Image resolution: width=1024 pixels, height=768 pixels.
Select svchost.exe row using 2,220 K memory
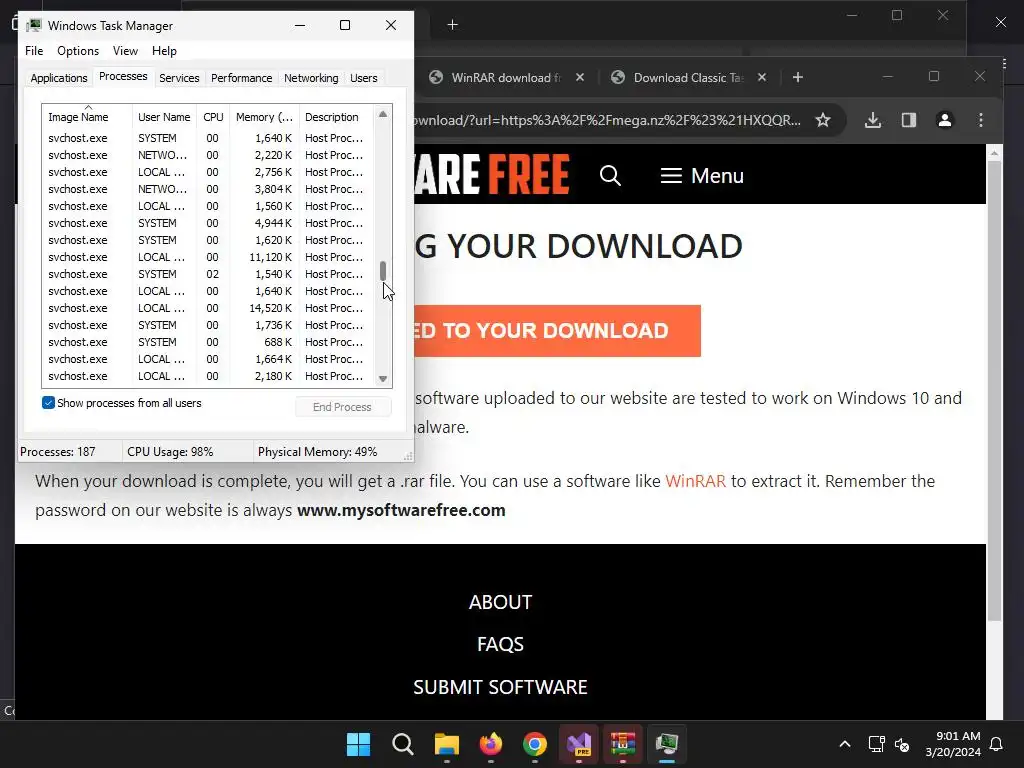tap(208, 155)
